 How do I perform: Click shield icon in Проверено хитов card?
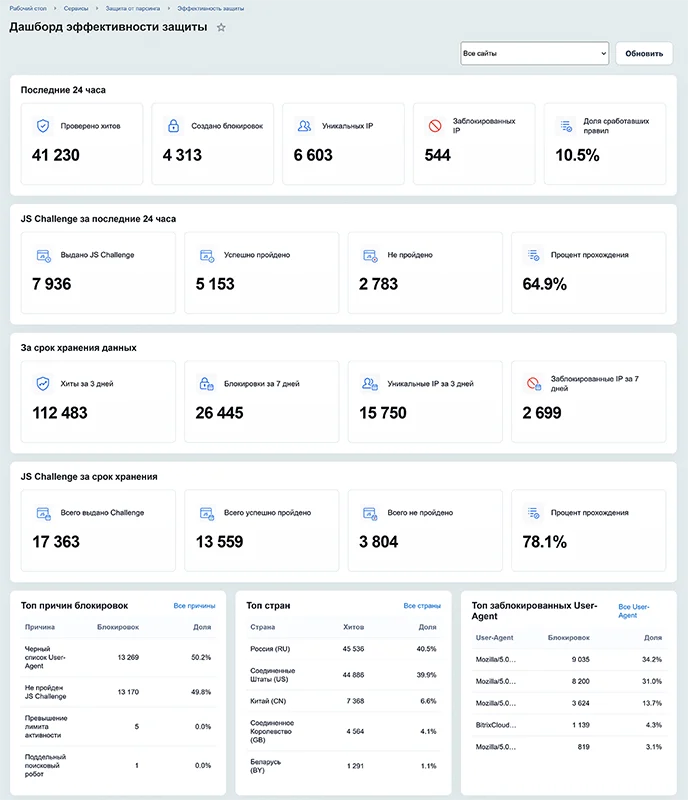tap(43, 126)
